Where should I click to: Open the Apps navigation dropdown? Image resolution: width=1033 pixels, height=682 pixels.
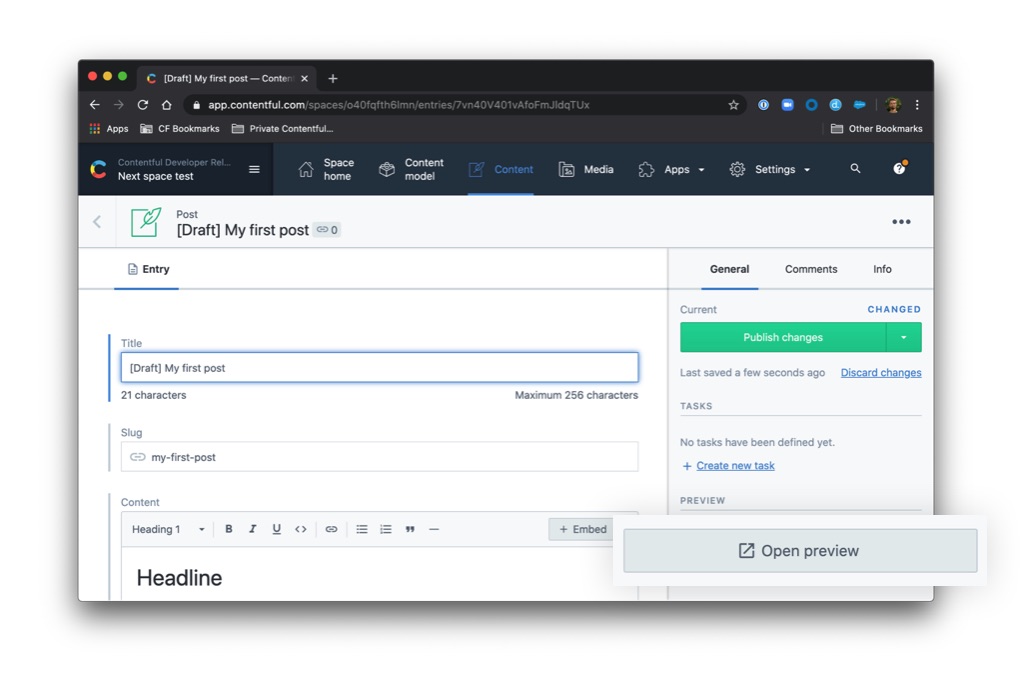tap(672, 169)
